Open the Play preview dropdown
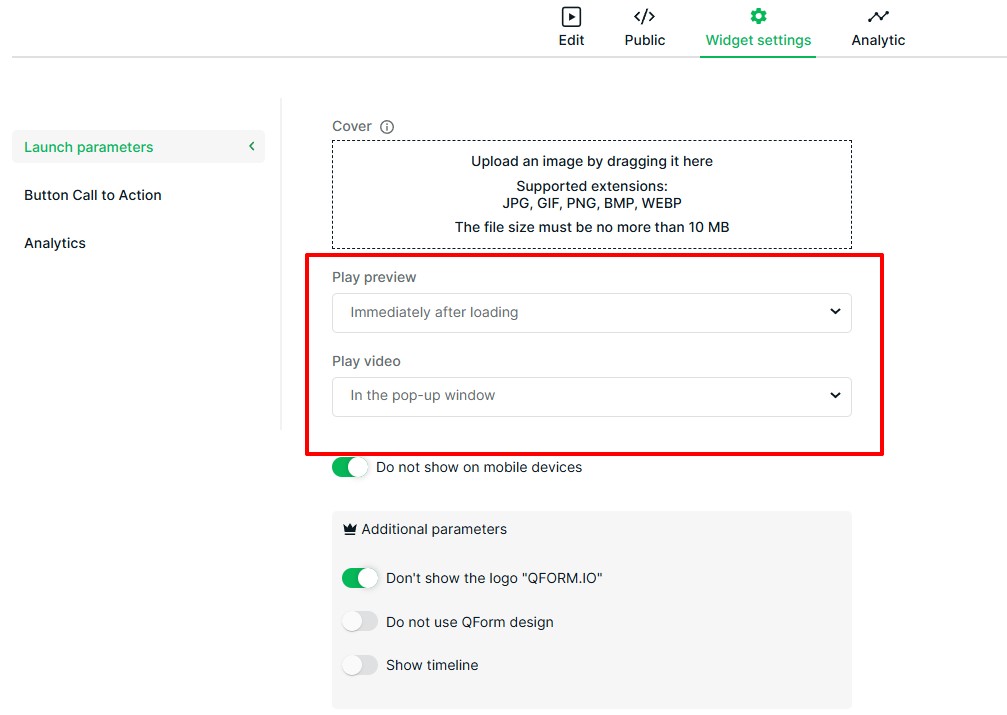The image size is (1007, 715). (591, 312)
